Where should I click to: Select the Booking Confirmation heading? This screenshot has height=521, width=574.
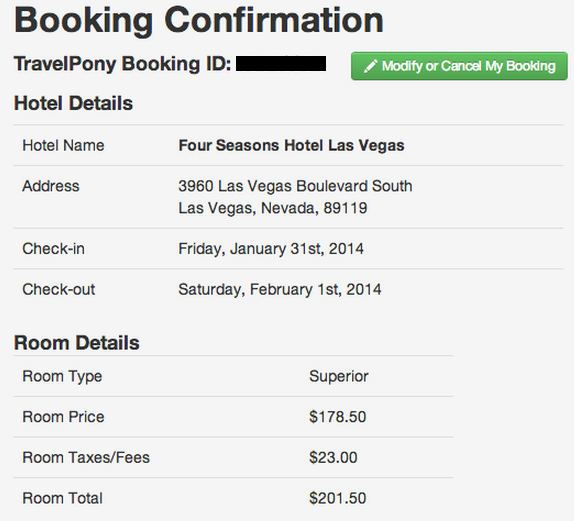(199, 20)
